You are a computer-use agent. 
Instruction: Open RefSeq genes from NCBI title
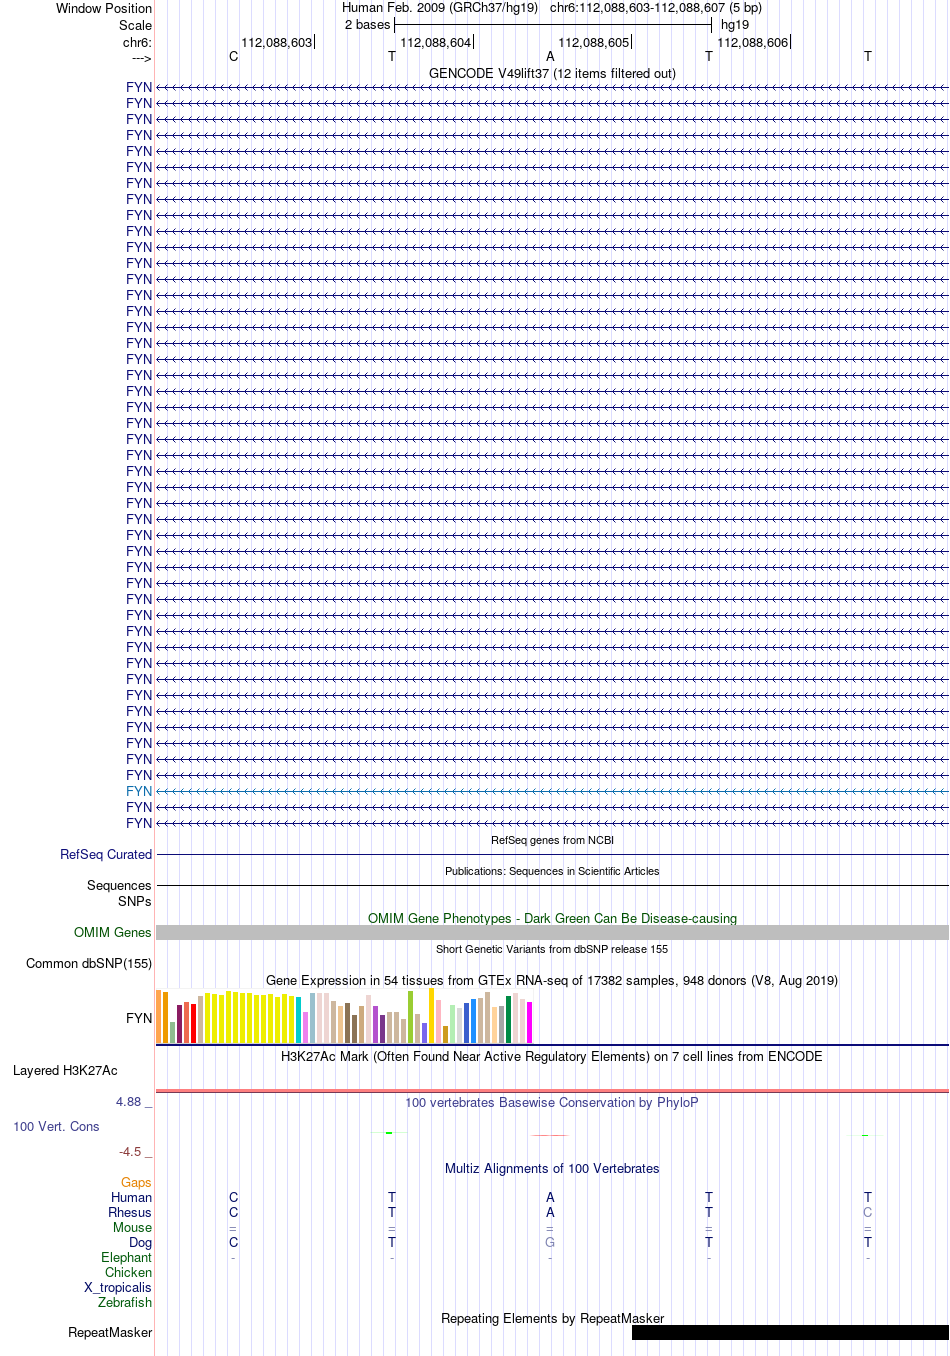[552, 841]
